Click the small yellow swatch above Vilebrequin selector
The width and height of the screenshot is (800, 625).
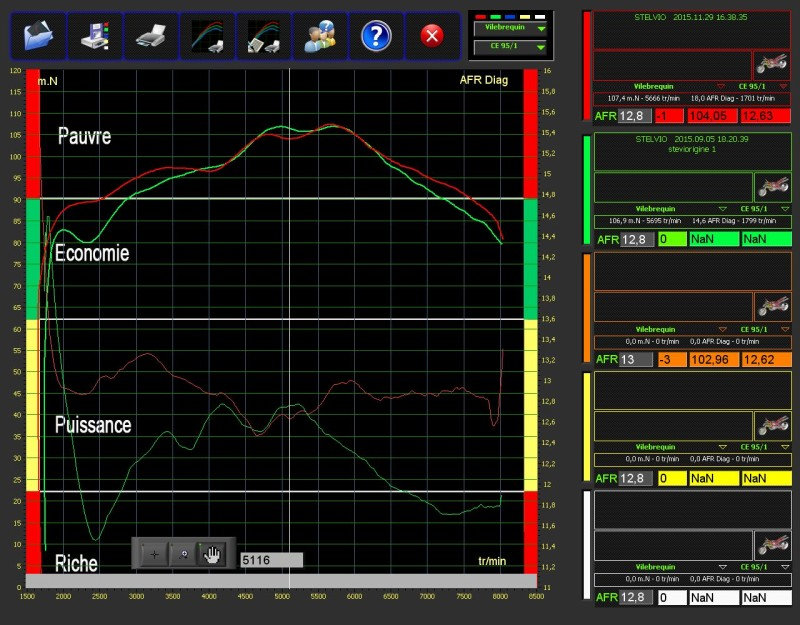(x=524, y=17)
